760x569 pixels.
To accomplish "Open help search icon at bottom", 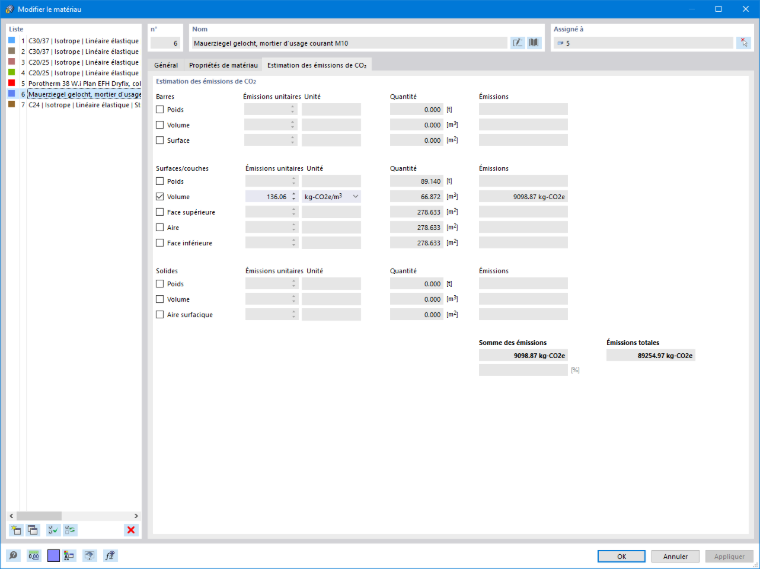I will click(x=14, y=555).
